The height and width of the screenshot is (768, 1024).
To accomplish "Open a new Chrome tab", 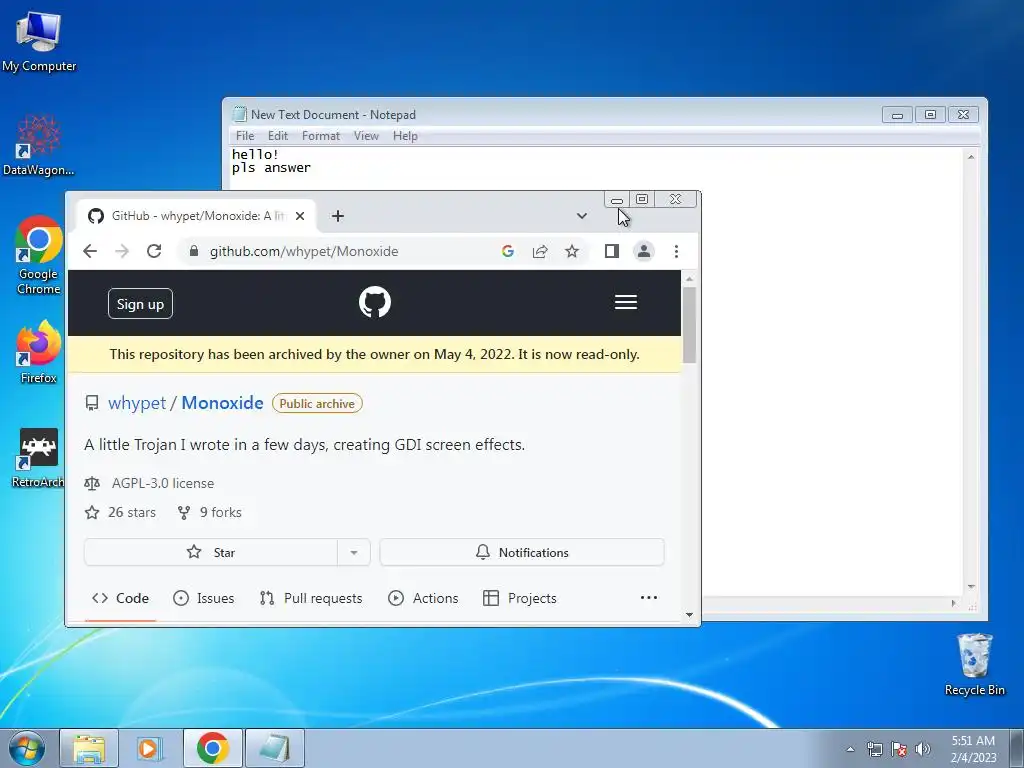I will pyautogui.click(x=338, y=216).
